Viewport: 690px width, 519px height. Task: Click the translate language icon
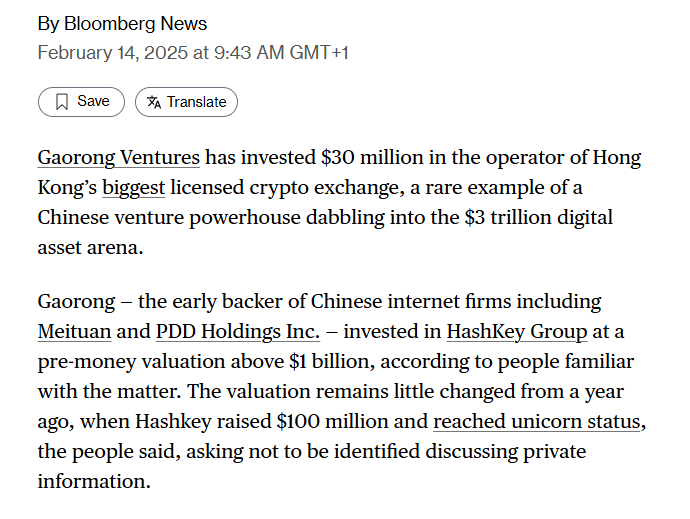[154, 102]
